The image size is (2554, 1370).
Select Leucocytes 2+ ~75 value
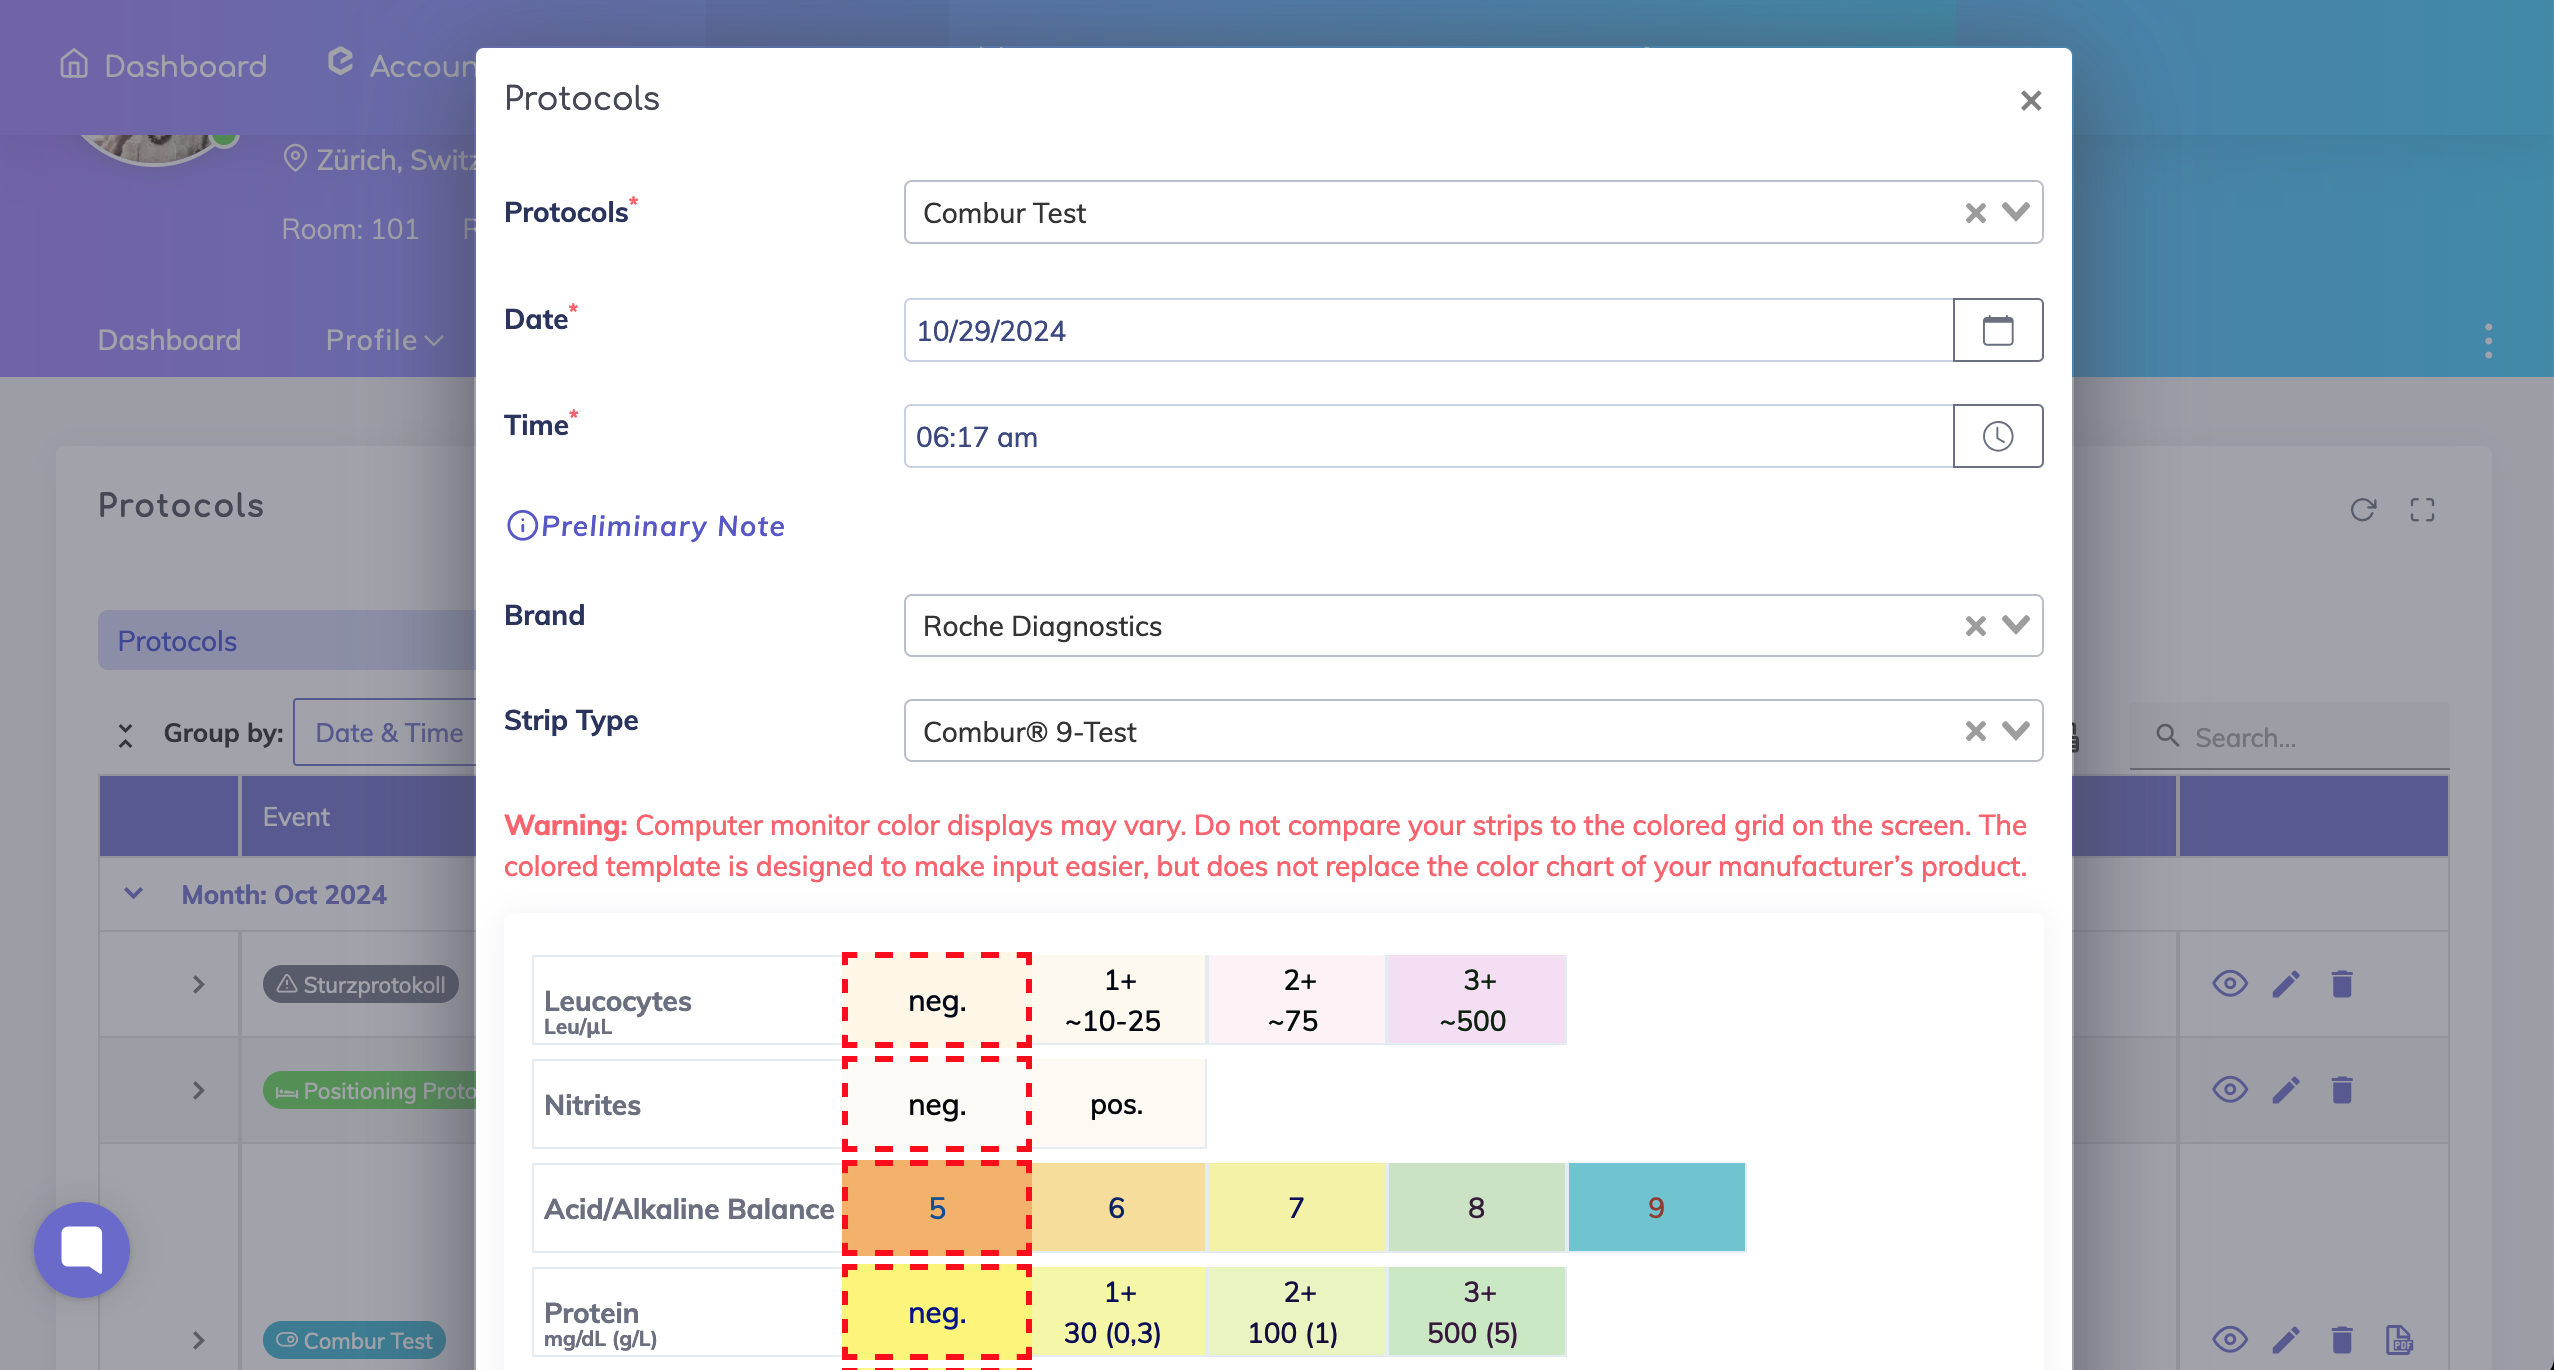pos(1296,1000)
